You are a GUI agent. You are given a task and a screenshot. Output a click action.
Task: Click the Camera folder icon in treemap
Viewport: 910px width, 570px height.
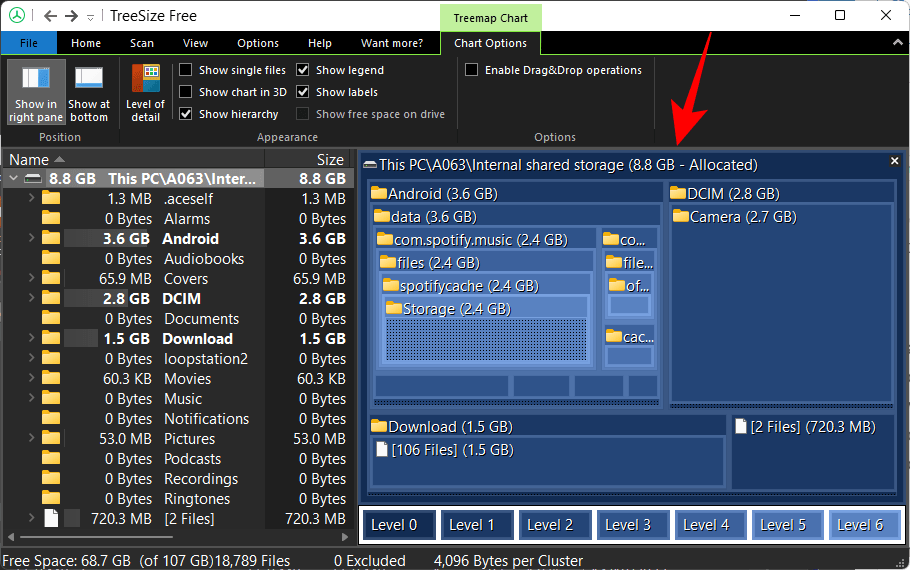tap(681, 216)
